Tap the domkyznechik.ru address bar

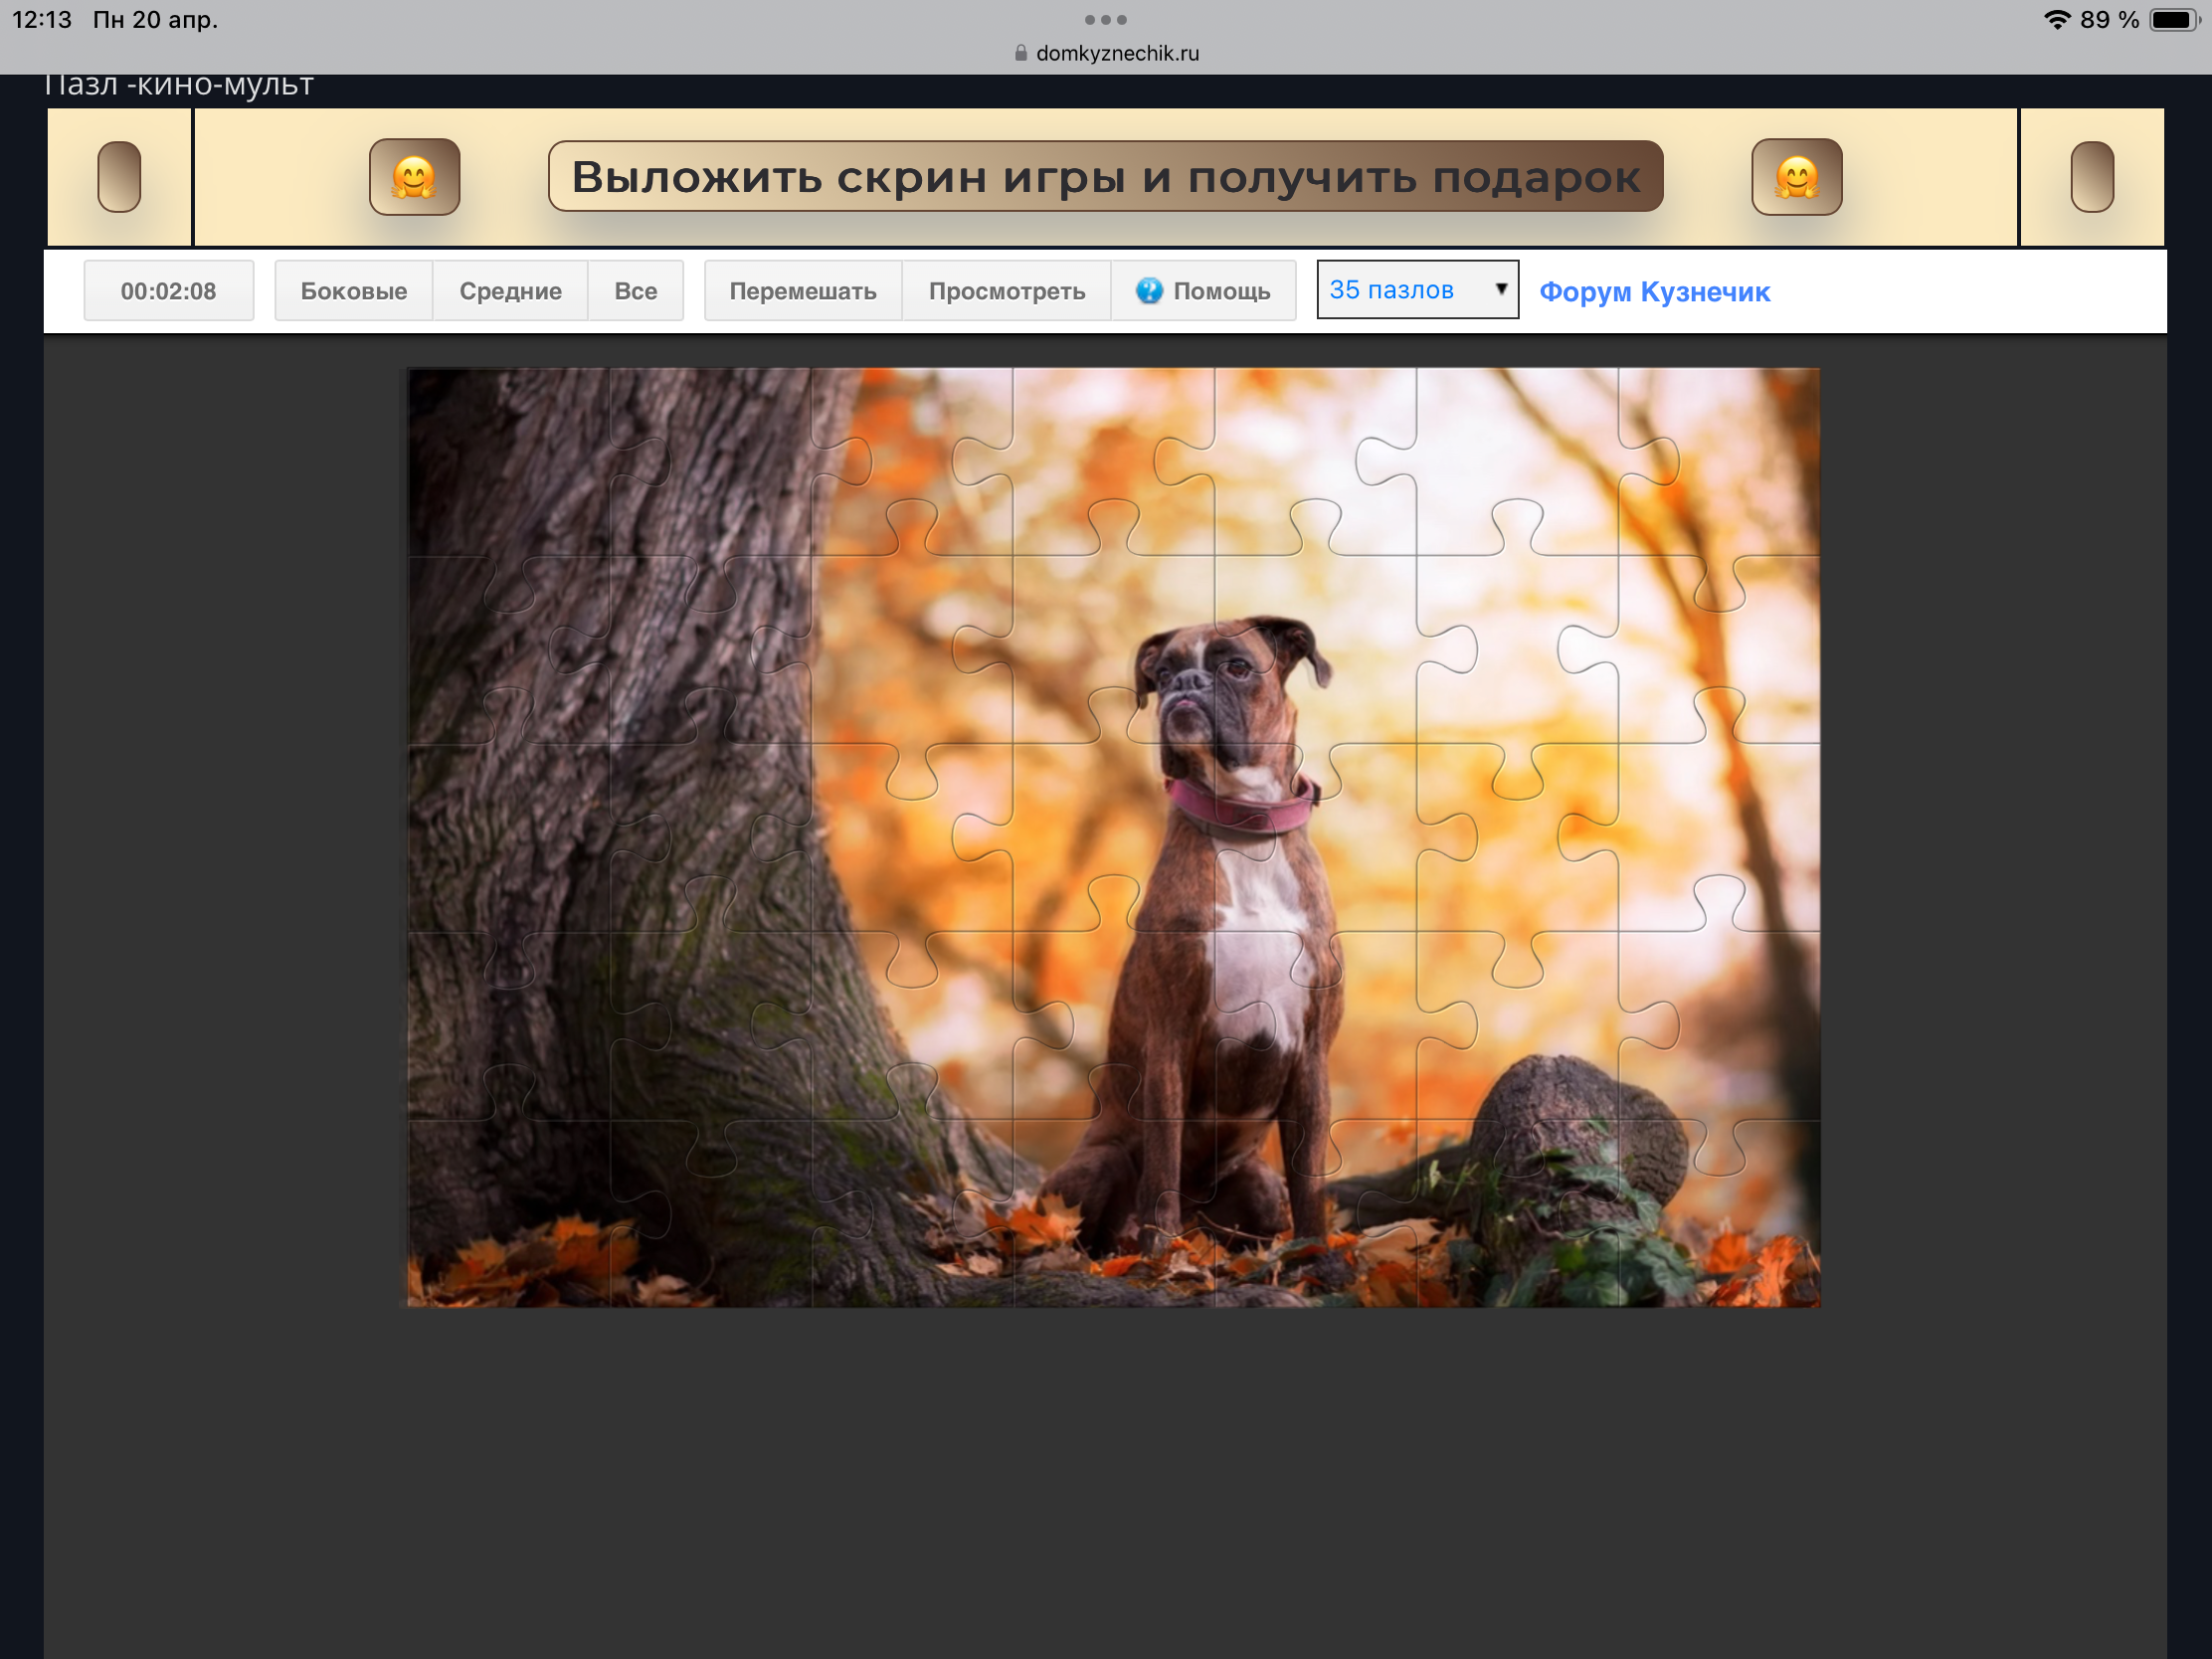[1116, 53]
